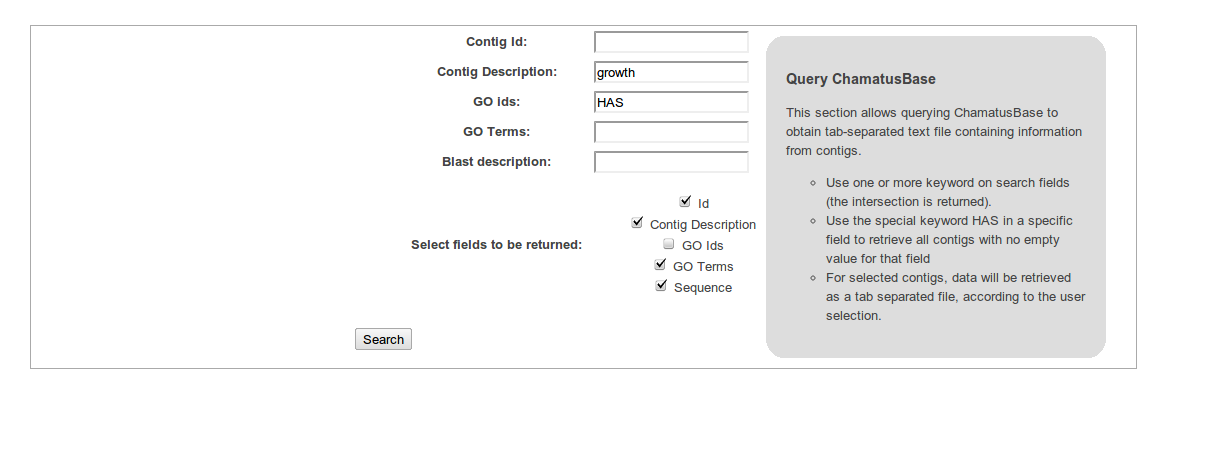Uncheck the Id return field checkbox
Viewport: 1209px width, 469px height.
pyautogui.click(x=685, y=201)
